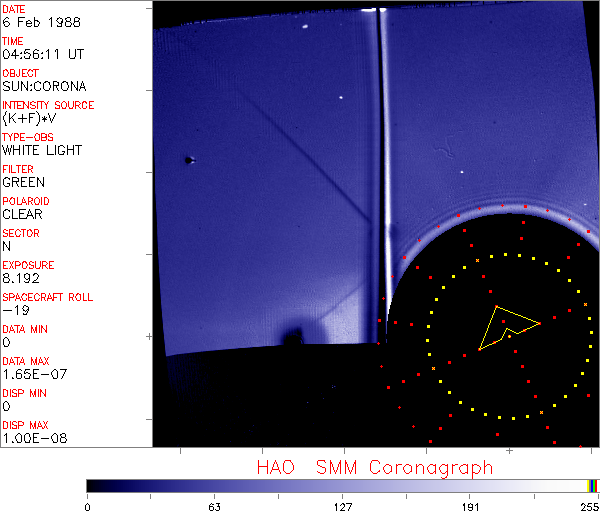Screen dimensions: 600x512
Task: Select the "SUN:CORONA" object value
Action: click(44, 86)
